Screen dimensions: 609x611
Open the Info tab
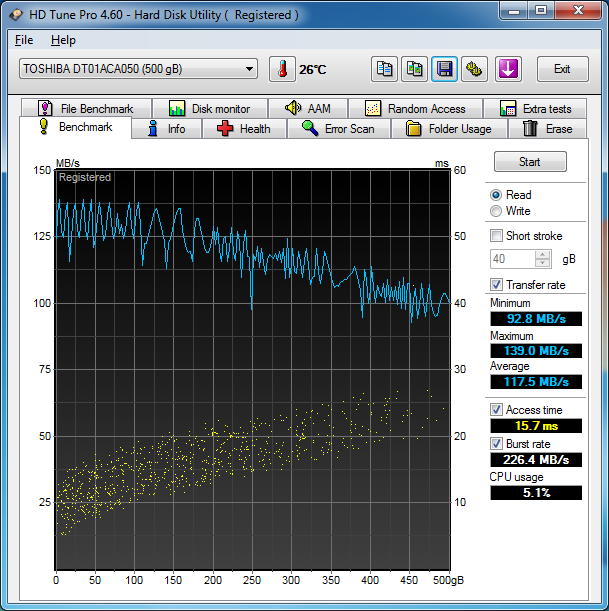click(x=167, y=129)
